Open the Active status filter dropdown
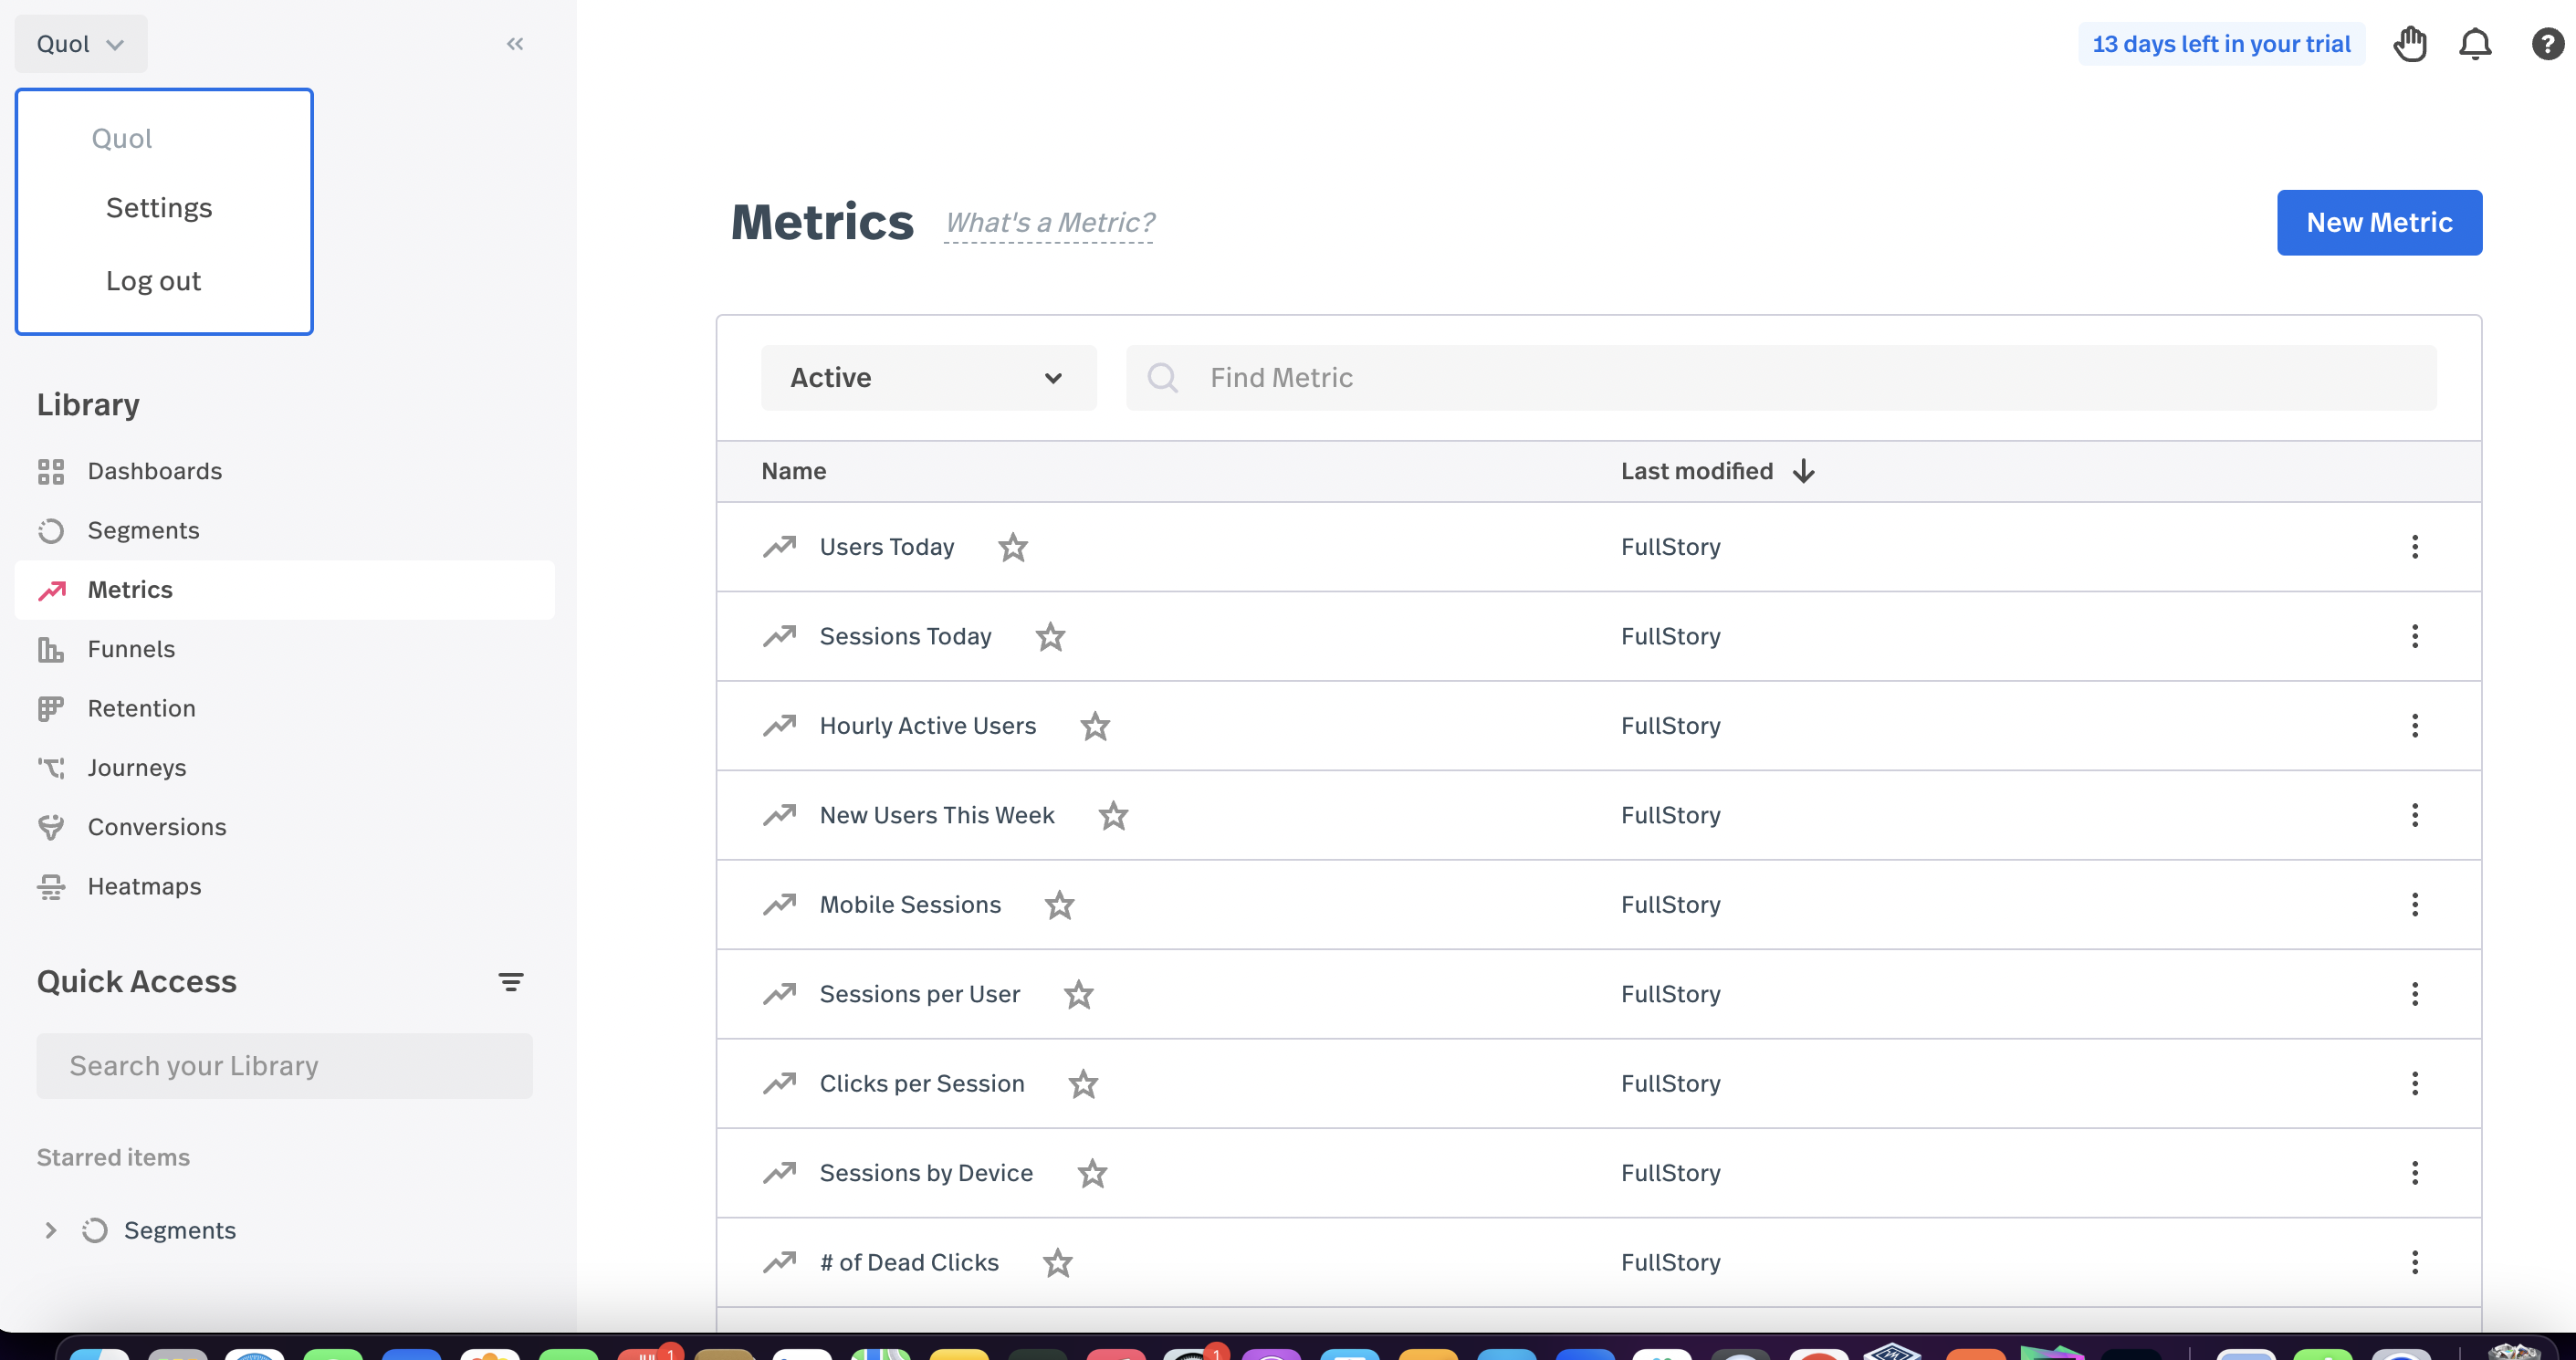2576x1360 pixels. [928, 378]
